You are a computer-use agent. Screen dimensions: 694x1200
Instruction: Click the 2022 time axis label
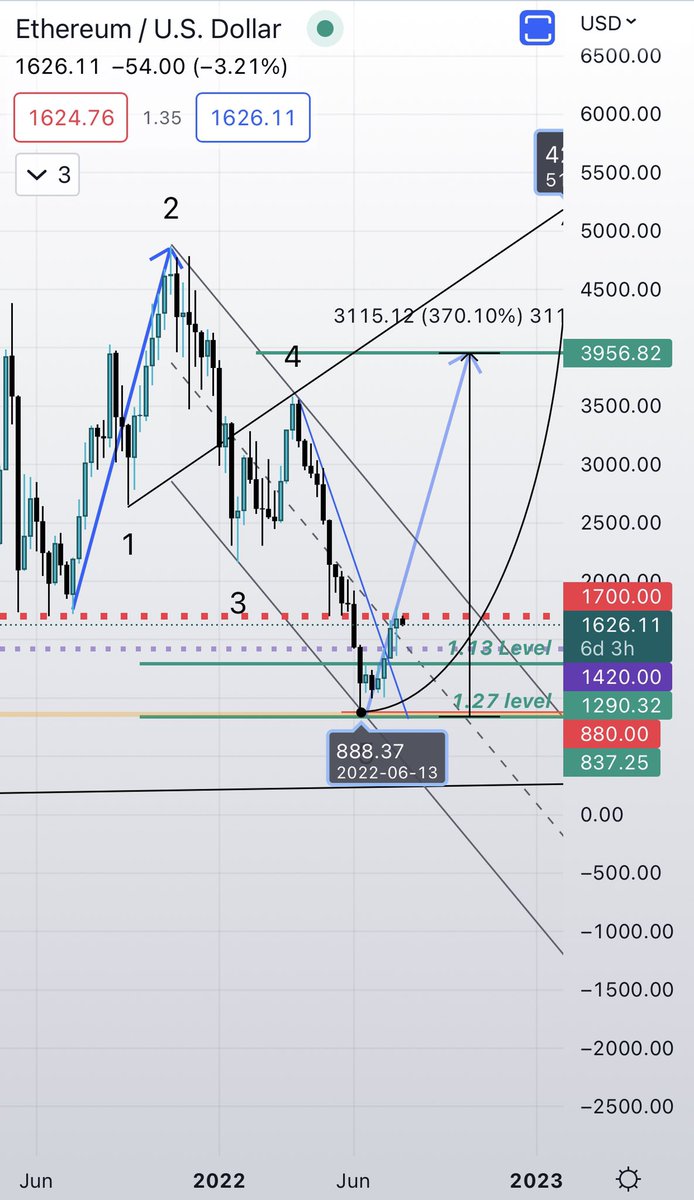pos(219,1180)
